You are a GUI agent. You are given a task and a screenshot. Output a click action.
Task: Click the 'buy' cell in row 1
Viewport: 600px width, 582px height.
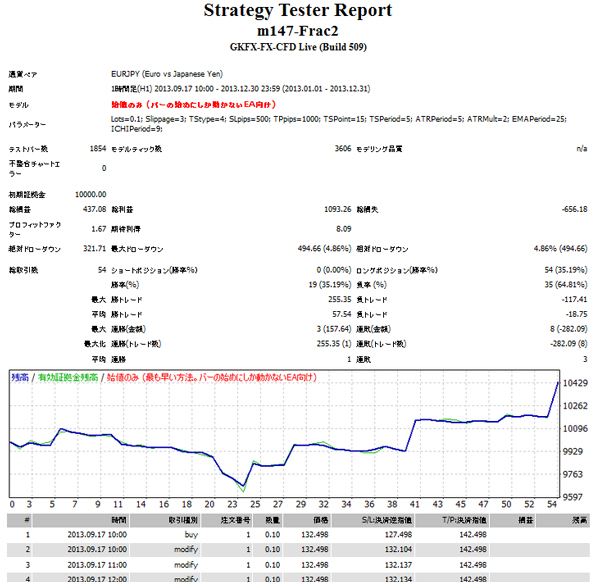pyautogui.click(x=191, y=535)
